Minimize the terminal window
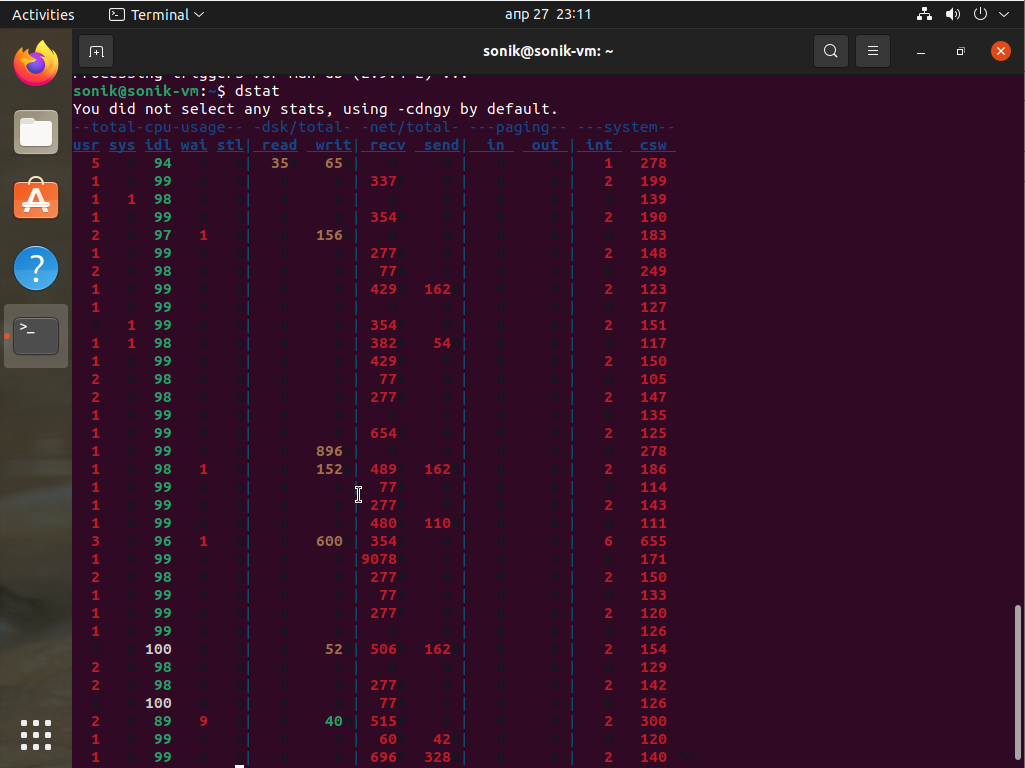Image resolution: width=1025 pixels, height=768 pixels. tap(921, 51)
